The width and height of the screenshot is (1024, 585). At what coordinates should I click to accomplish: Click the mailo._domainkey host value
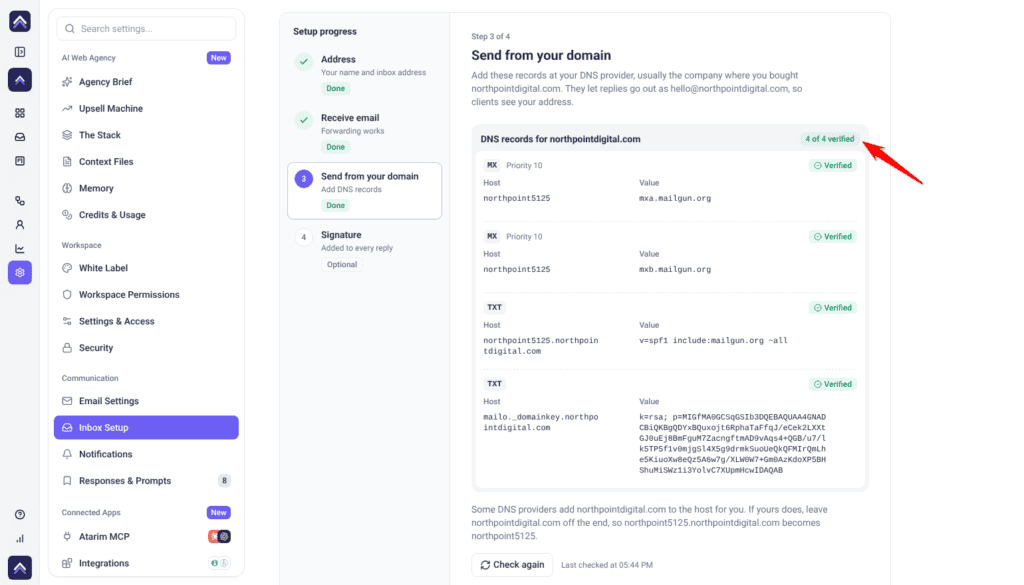pos(541,422)
